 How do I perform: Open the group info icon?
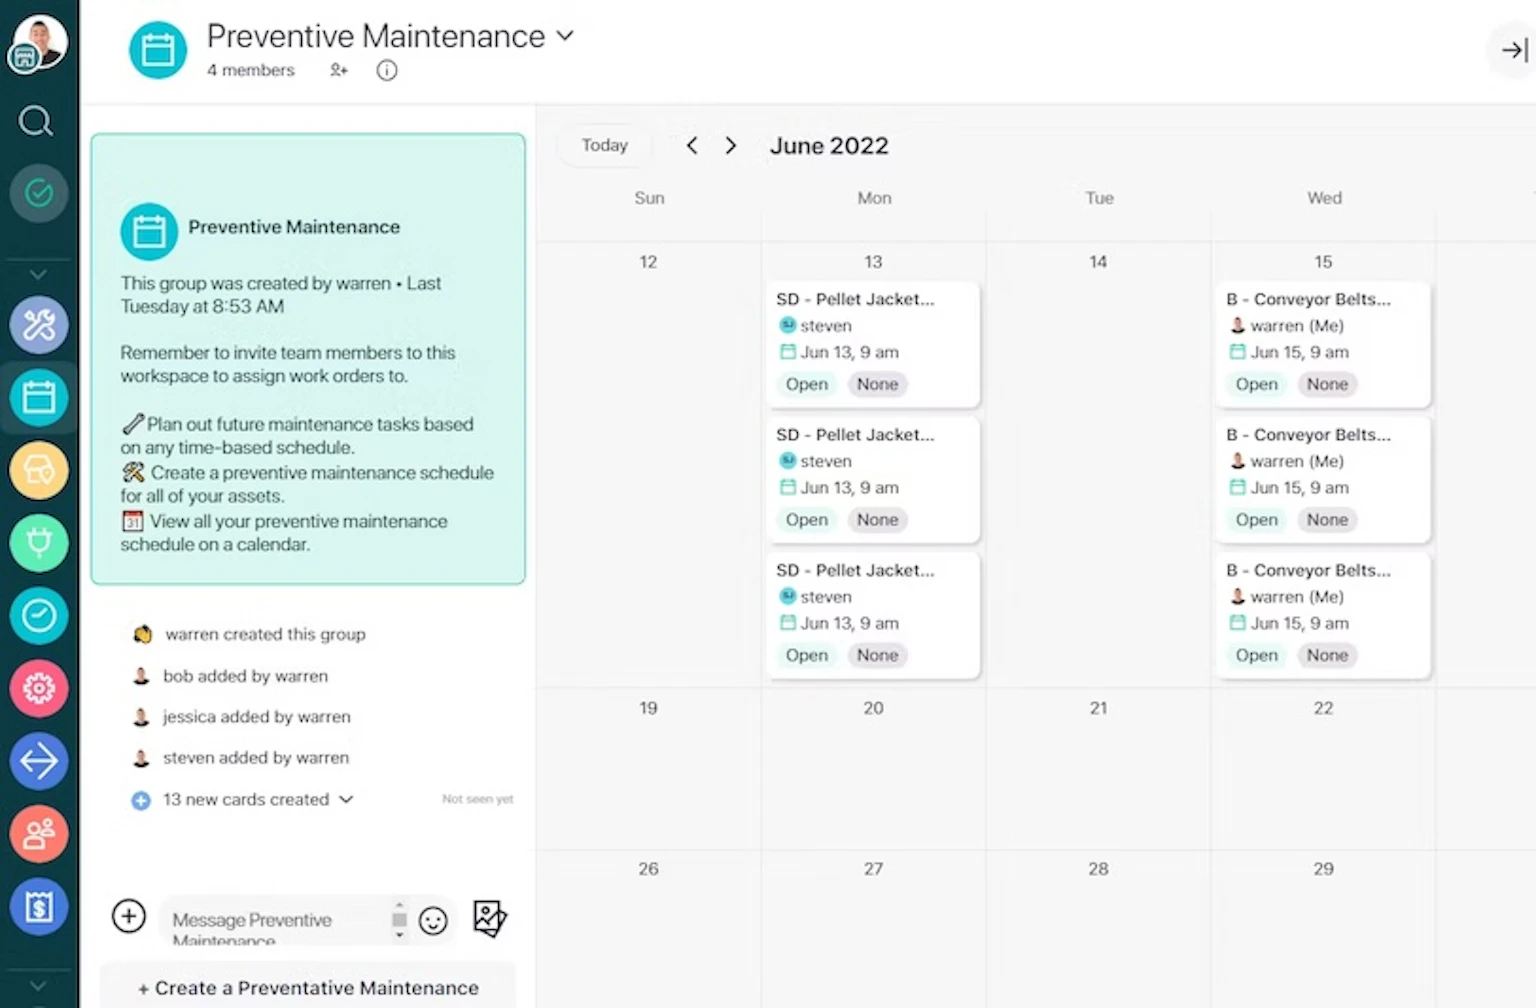387,70
